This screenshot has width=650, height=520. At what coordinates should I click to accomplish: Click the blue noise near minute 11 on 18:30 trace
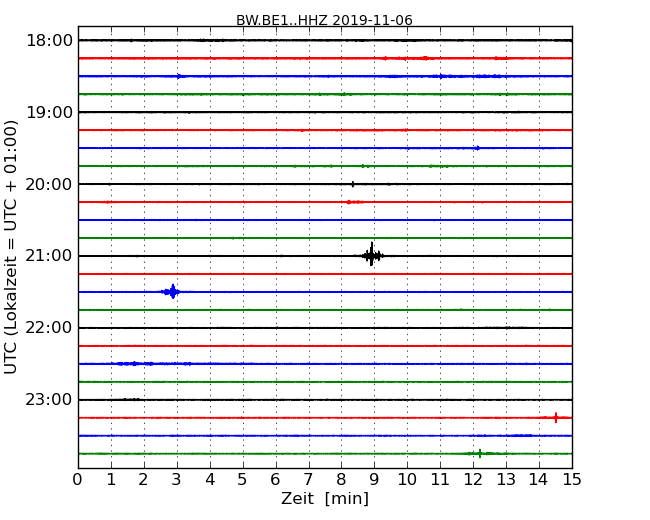pyautogui.click(x=441, y=76)
